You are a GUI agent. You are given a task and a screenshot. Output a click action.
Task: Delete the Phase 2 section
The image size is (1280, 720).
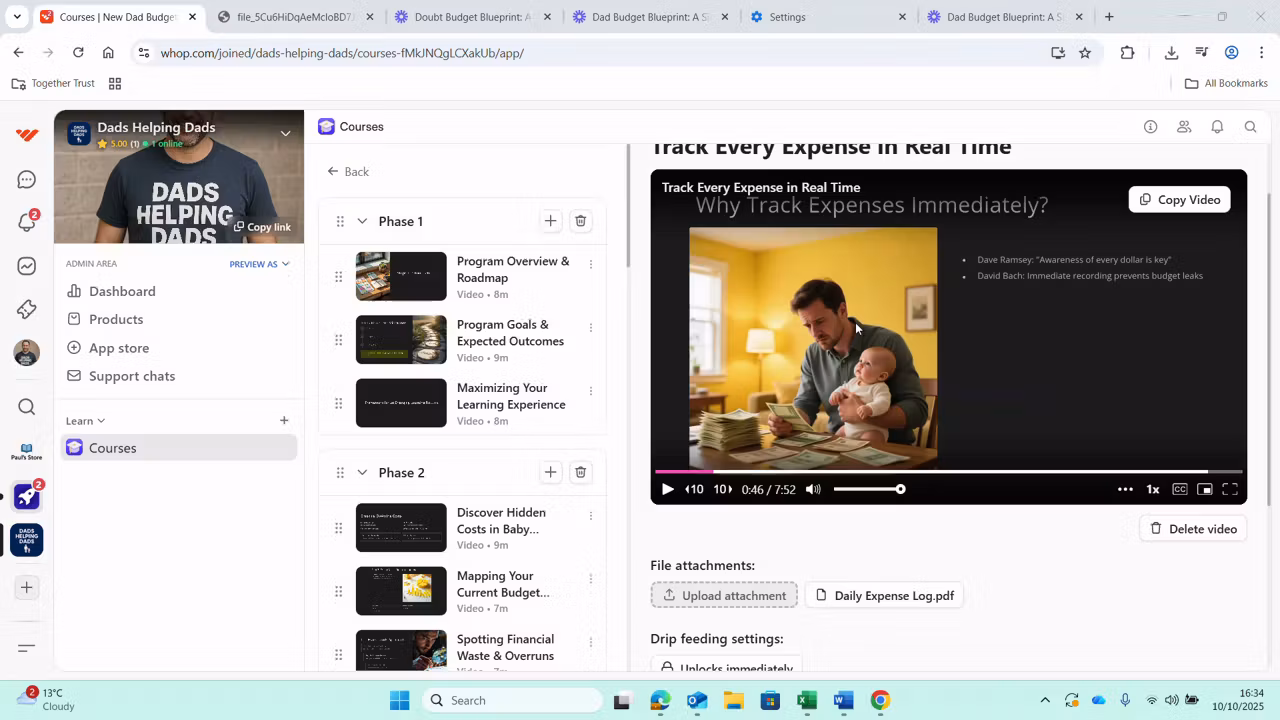580,472
